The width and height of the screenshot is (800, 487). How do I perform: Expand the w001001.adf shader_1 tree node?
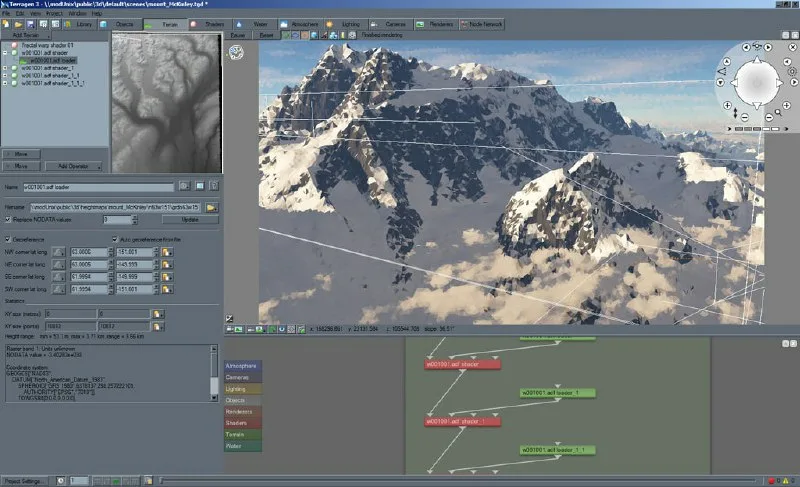click(x=6, y=68)
